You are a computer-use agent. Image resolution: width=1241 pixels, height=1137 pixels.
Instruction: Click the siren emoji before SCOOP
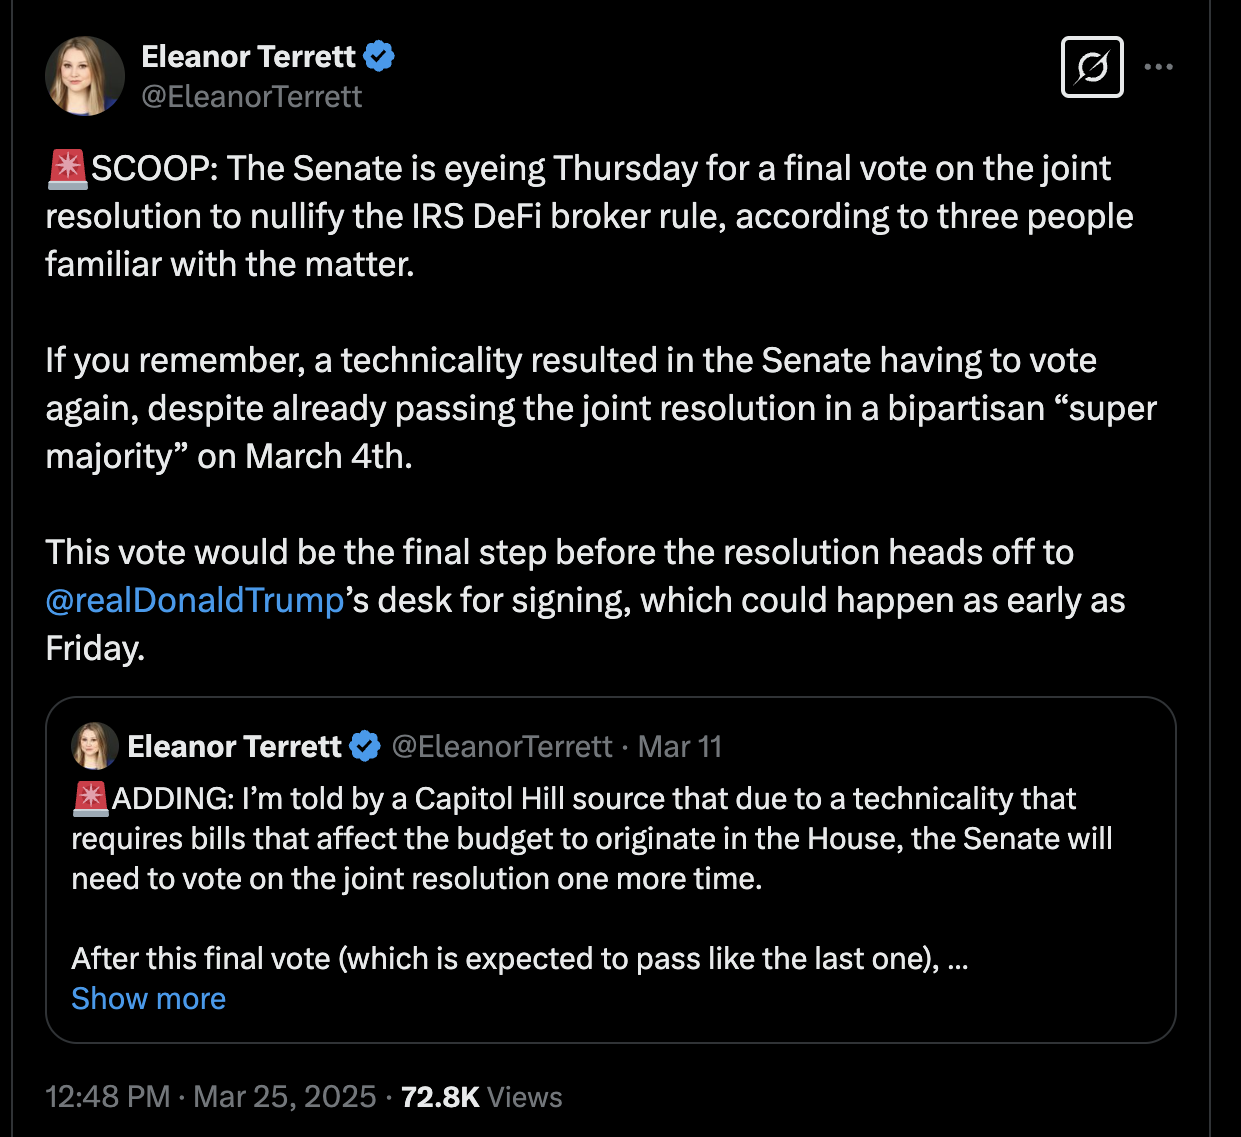pos(68,168)
